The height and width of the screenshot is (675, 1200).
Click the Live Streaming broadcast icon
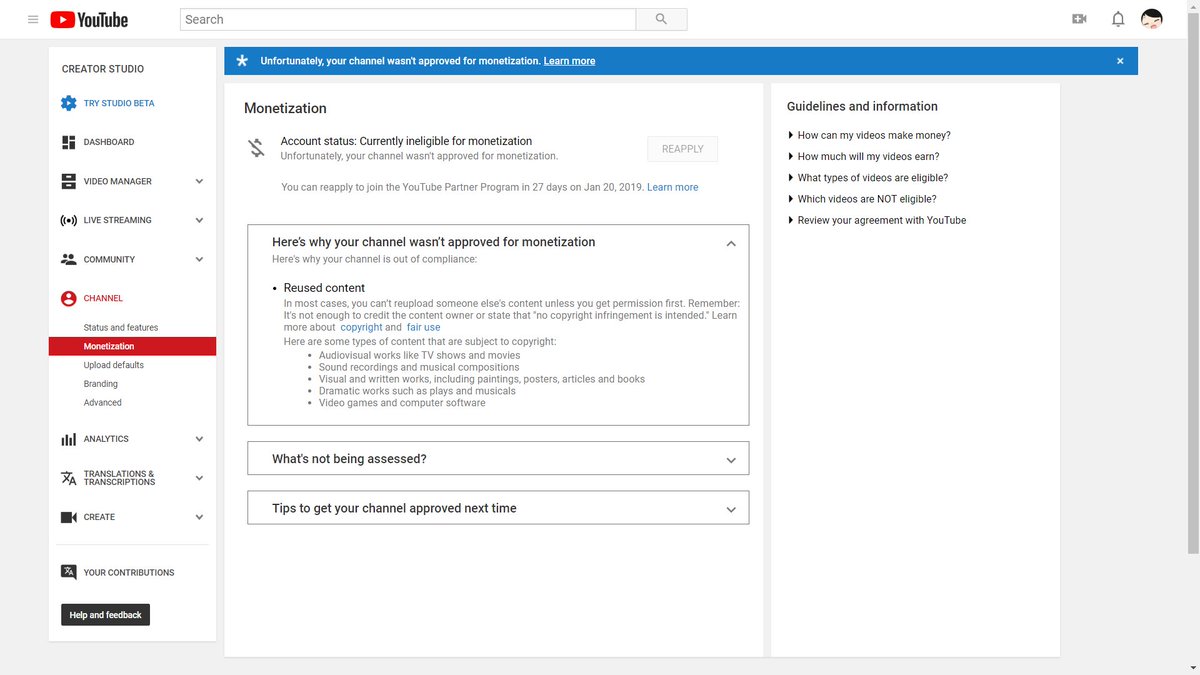pyautogui.click(x=68, y=220)
